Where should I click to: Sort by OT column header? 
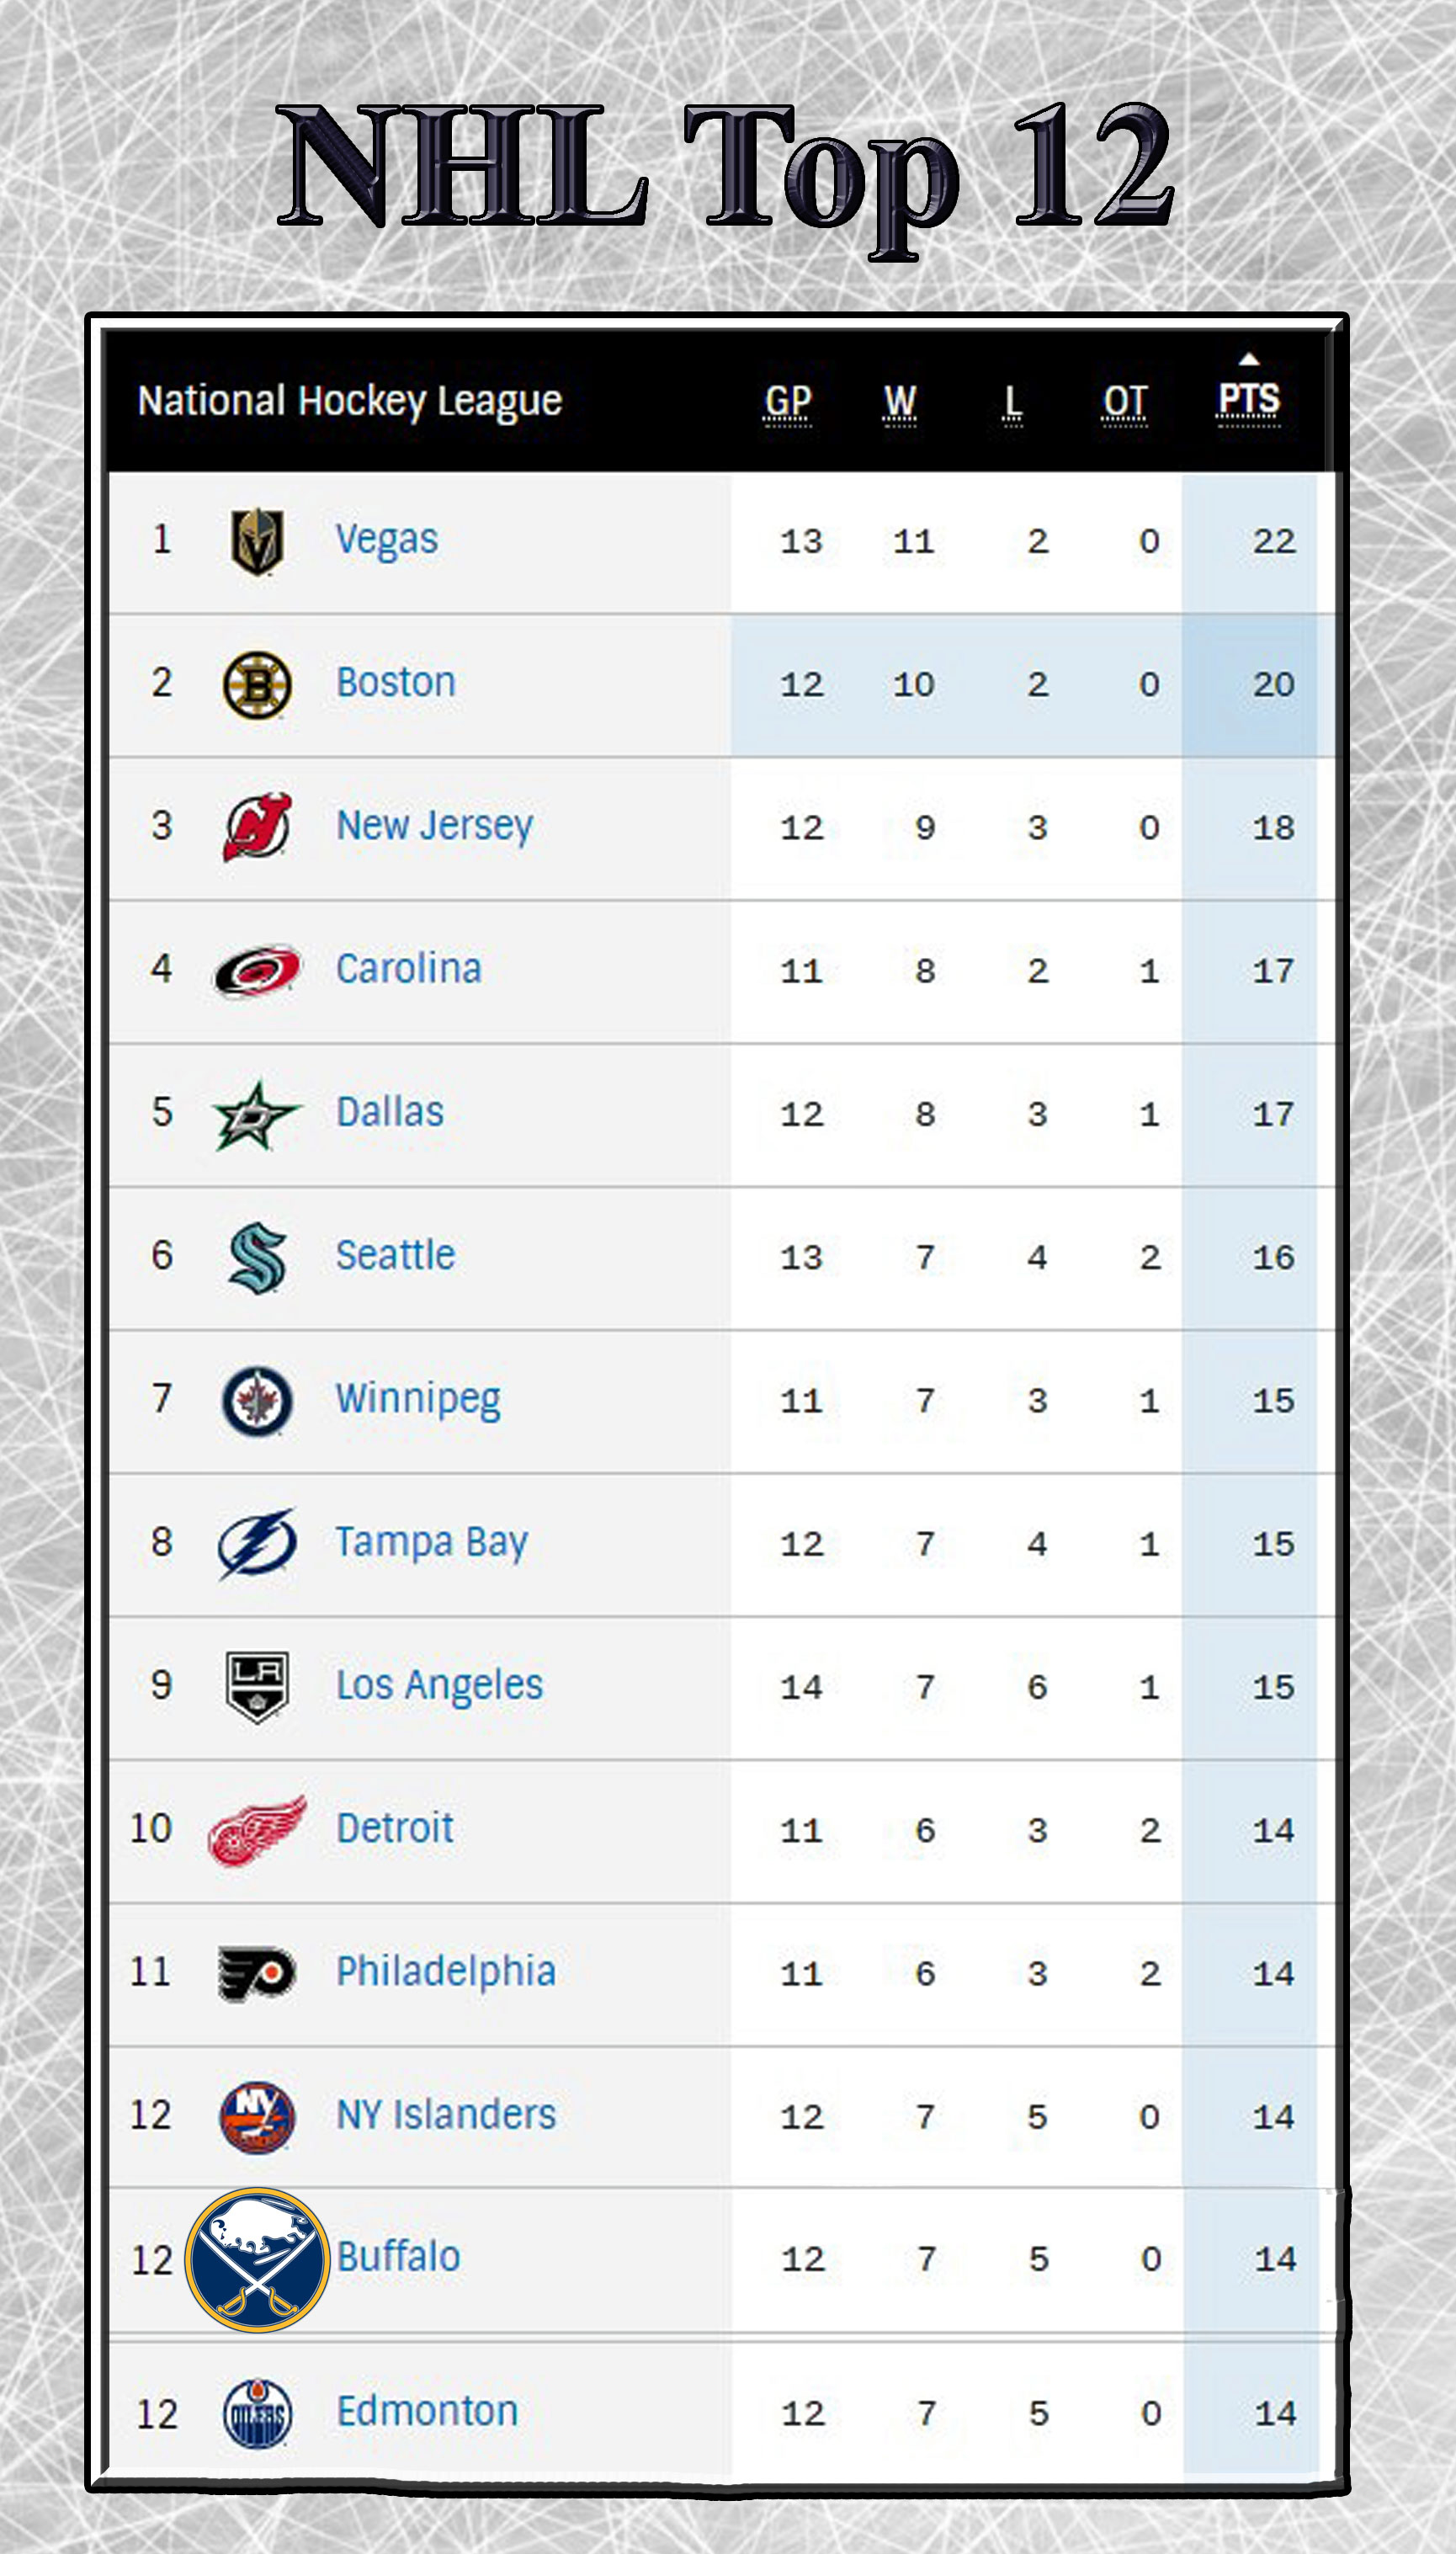pos(1125,402)
